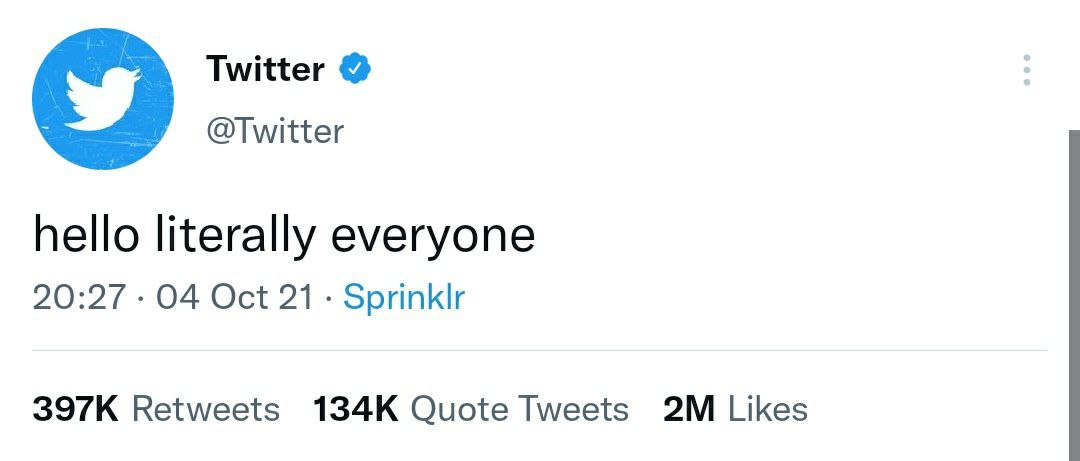View the "Likes" list
This screenshot has width=1080, height=461.
click(767, 408)
